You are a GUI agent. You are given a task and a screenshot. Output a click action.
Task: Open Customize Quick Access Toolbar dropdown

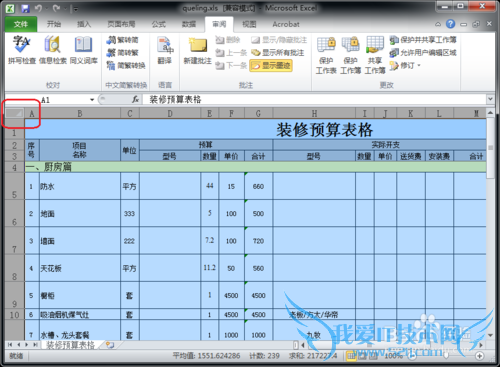75,9
